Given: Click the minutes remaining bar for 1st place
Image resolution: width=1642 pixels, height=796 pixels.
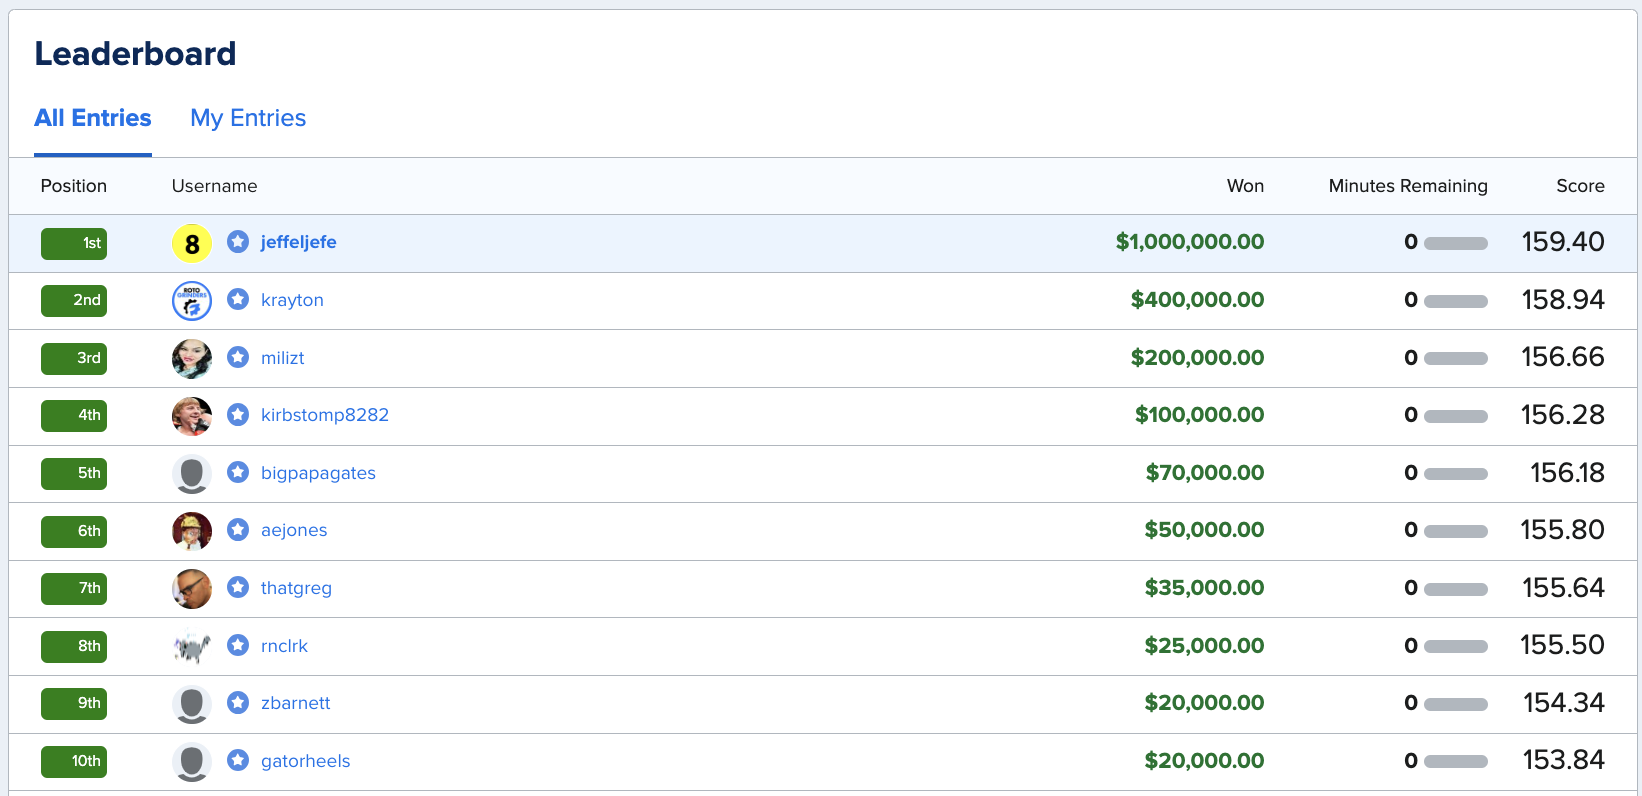Looking at the screenshot, I should (x=1456, y=243).
